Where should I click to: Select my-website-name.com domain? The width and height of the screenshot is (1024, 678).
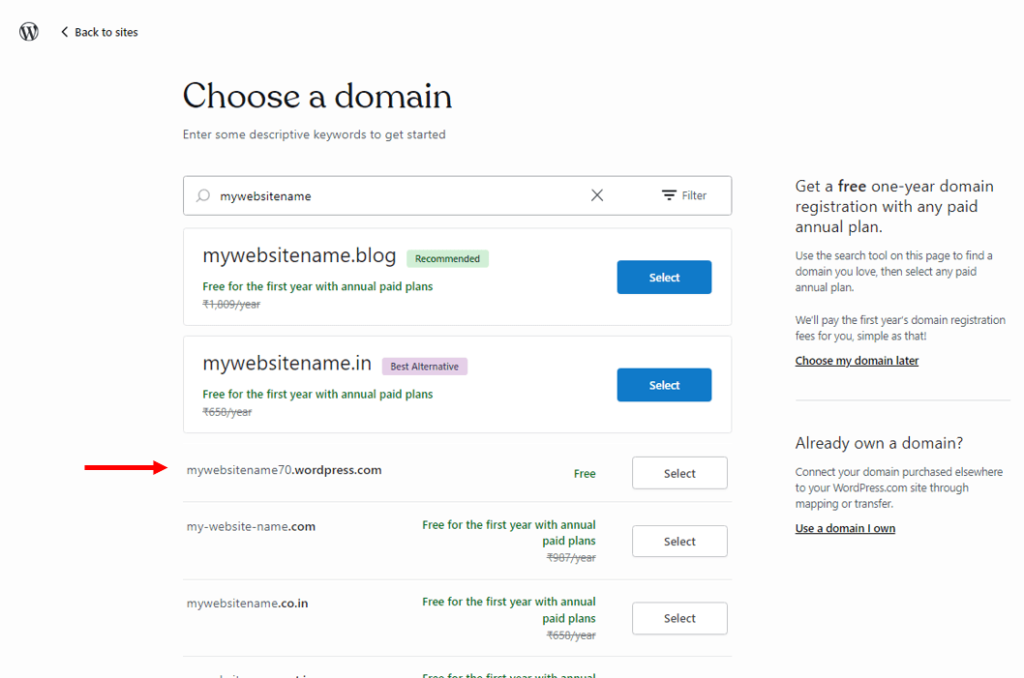click(x=679, y=541)
